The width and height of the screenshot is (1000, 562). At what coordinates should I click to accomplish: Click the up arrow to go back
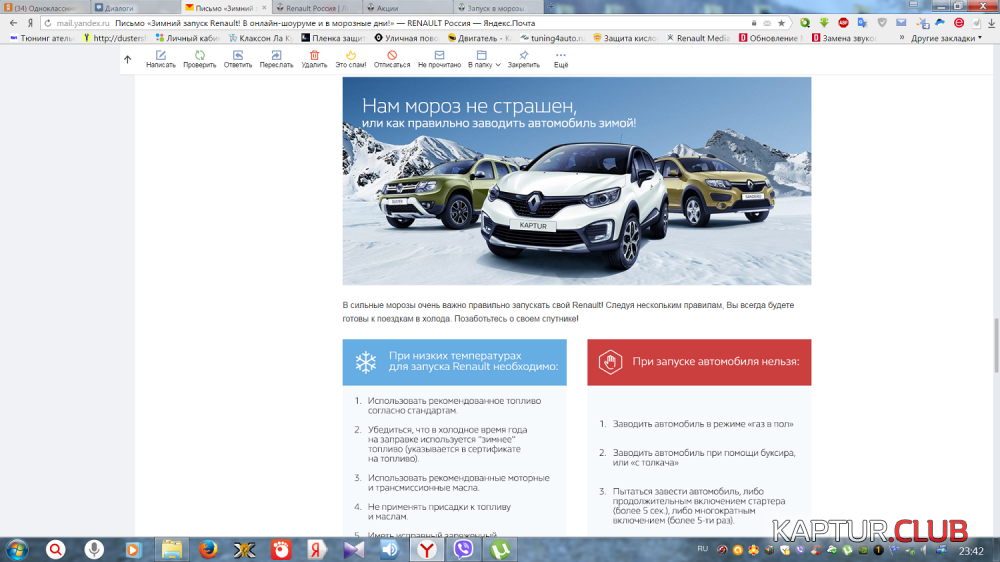127,59
